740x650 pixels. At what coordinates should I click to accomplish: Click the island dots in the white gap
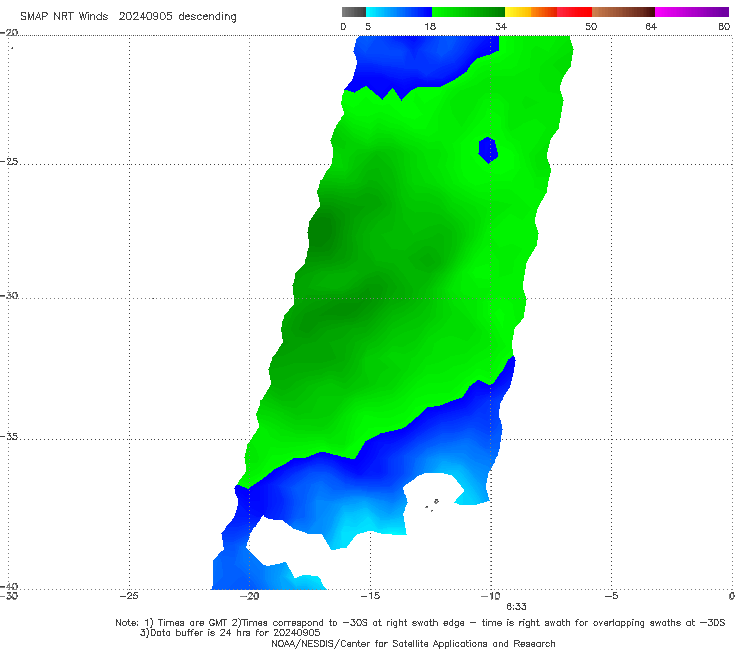point(431,505)
